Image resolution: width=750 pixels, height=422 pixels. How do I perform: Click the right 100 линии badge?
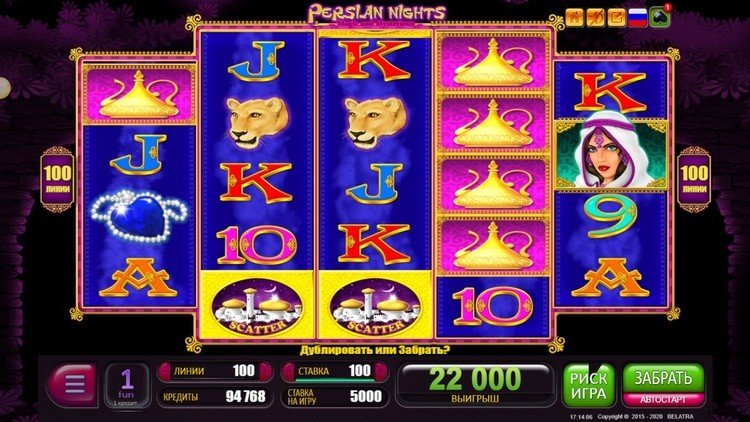(694, 179)
